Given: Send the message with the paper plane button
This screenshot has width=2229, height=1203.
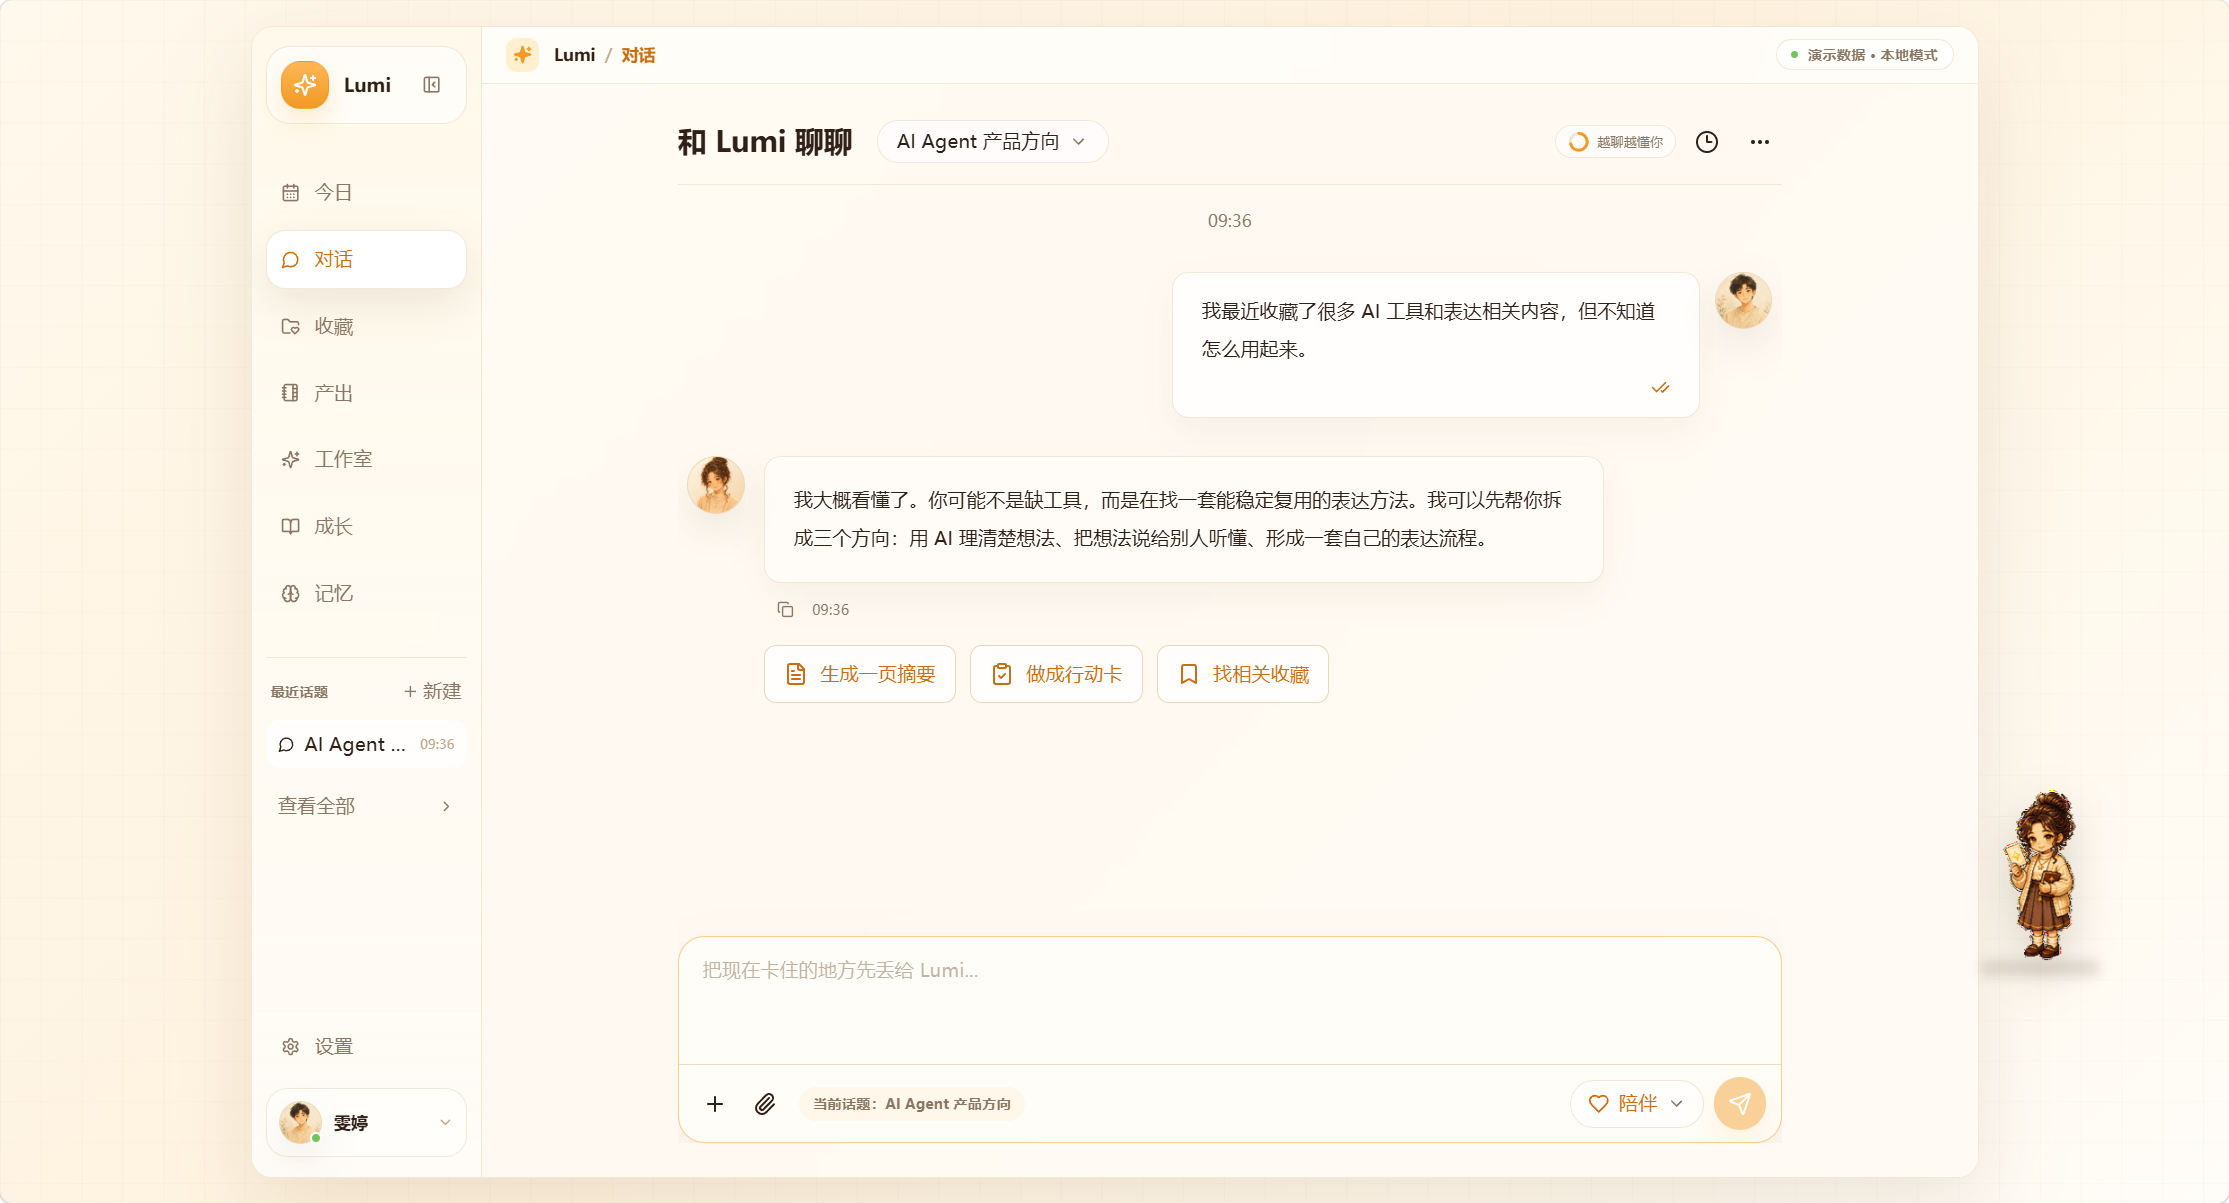Looking at the screenshot, I should (x=1740, y=1104).
